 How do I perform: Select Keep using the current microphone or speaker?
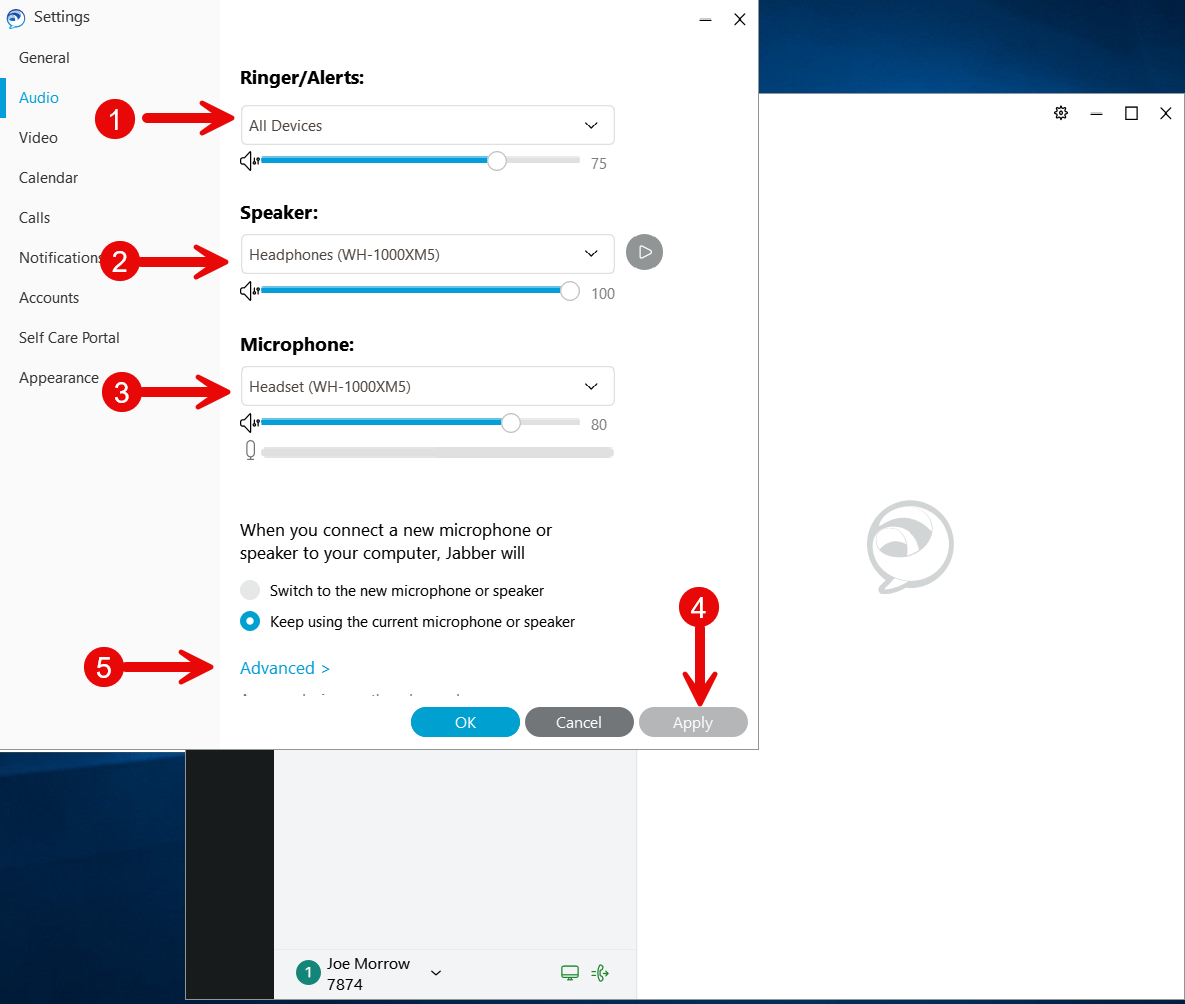pos(250,621)
